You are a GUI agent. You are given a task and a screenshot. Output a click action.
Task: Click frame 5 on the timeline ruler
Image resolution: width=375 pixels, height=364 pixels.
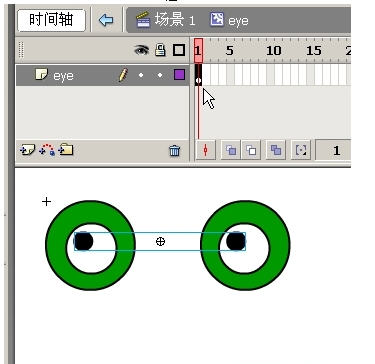point(229,51)
